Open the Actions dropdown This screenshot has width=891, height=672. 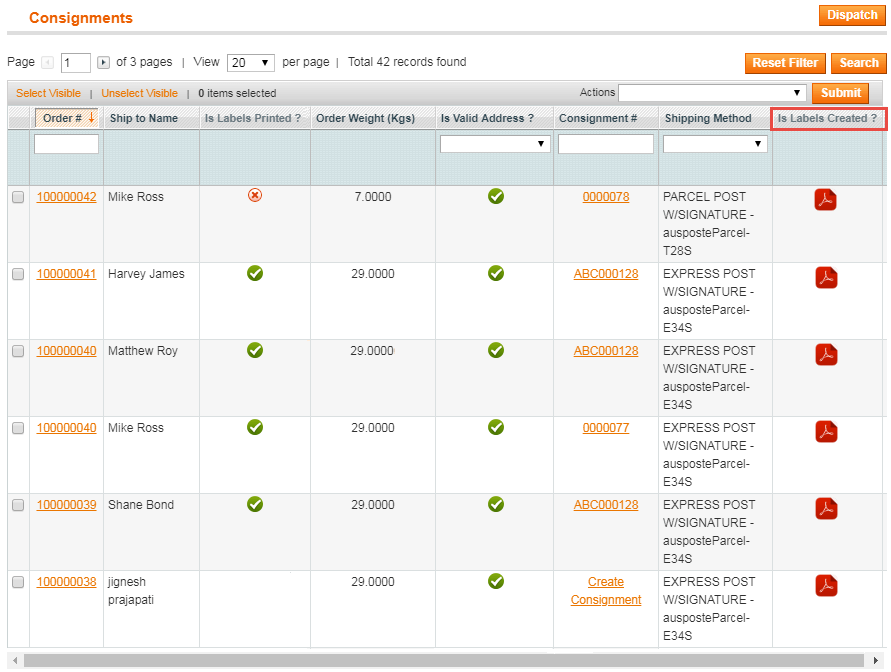pyautogui.click(x=712, y=93)
